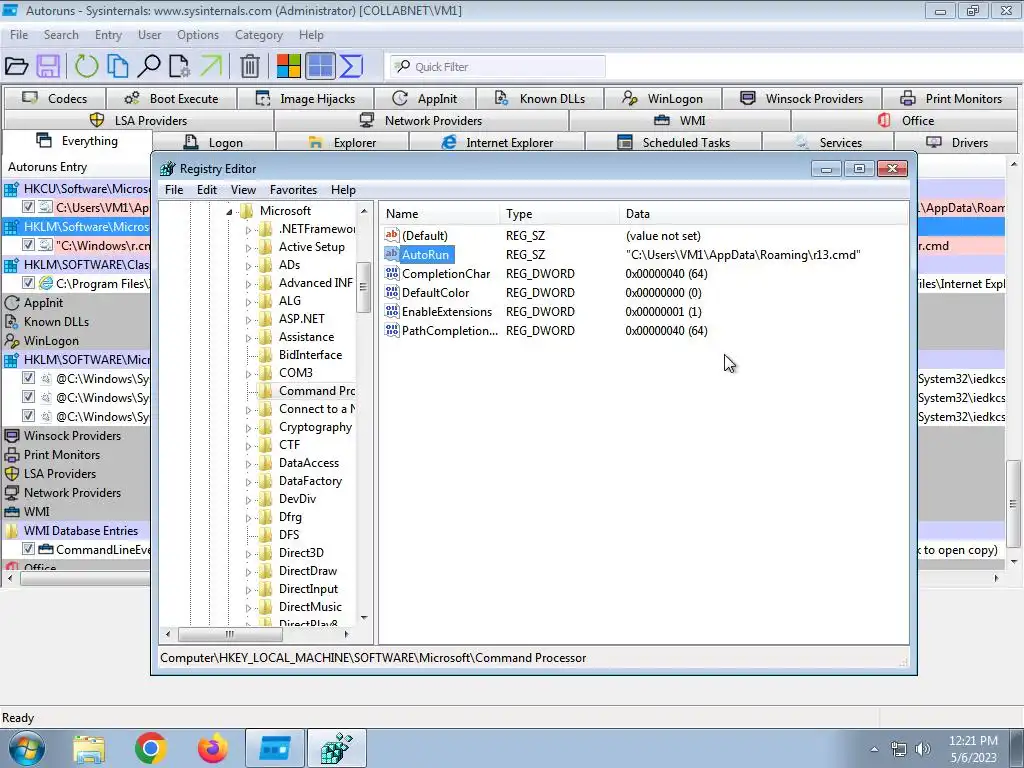
Task: Uncheck the third @C:\Windows\Sy entry checkbox
Action: click(28, 415)
